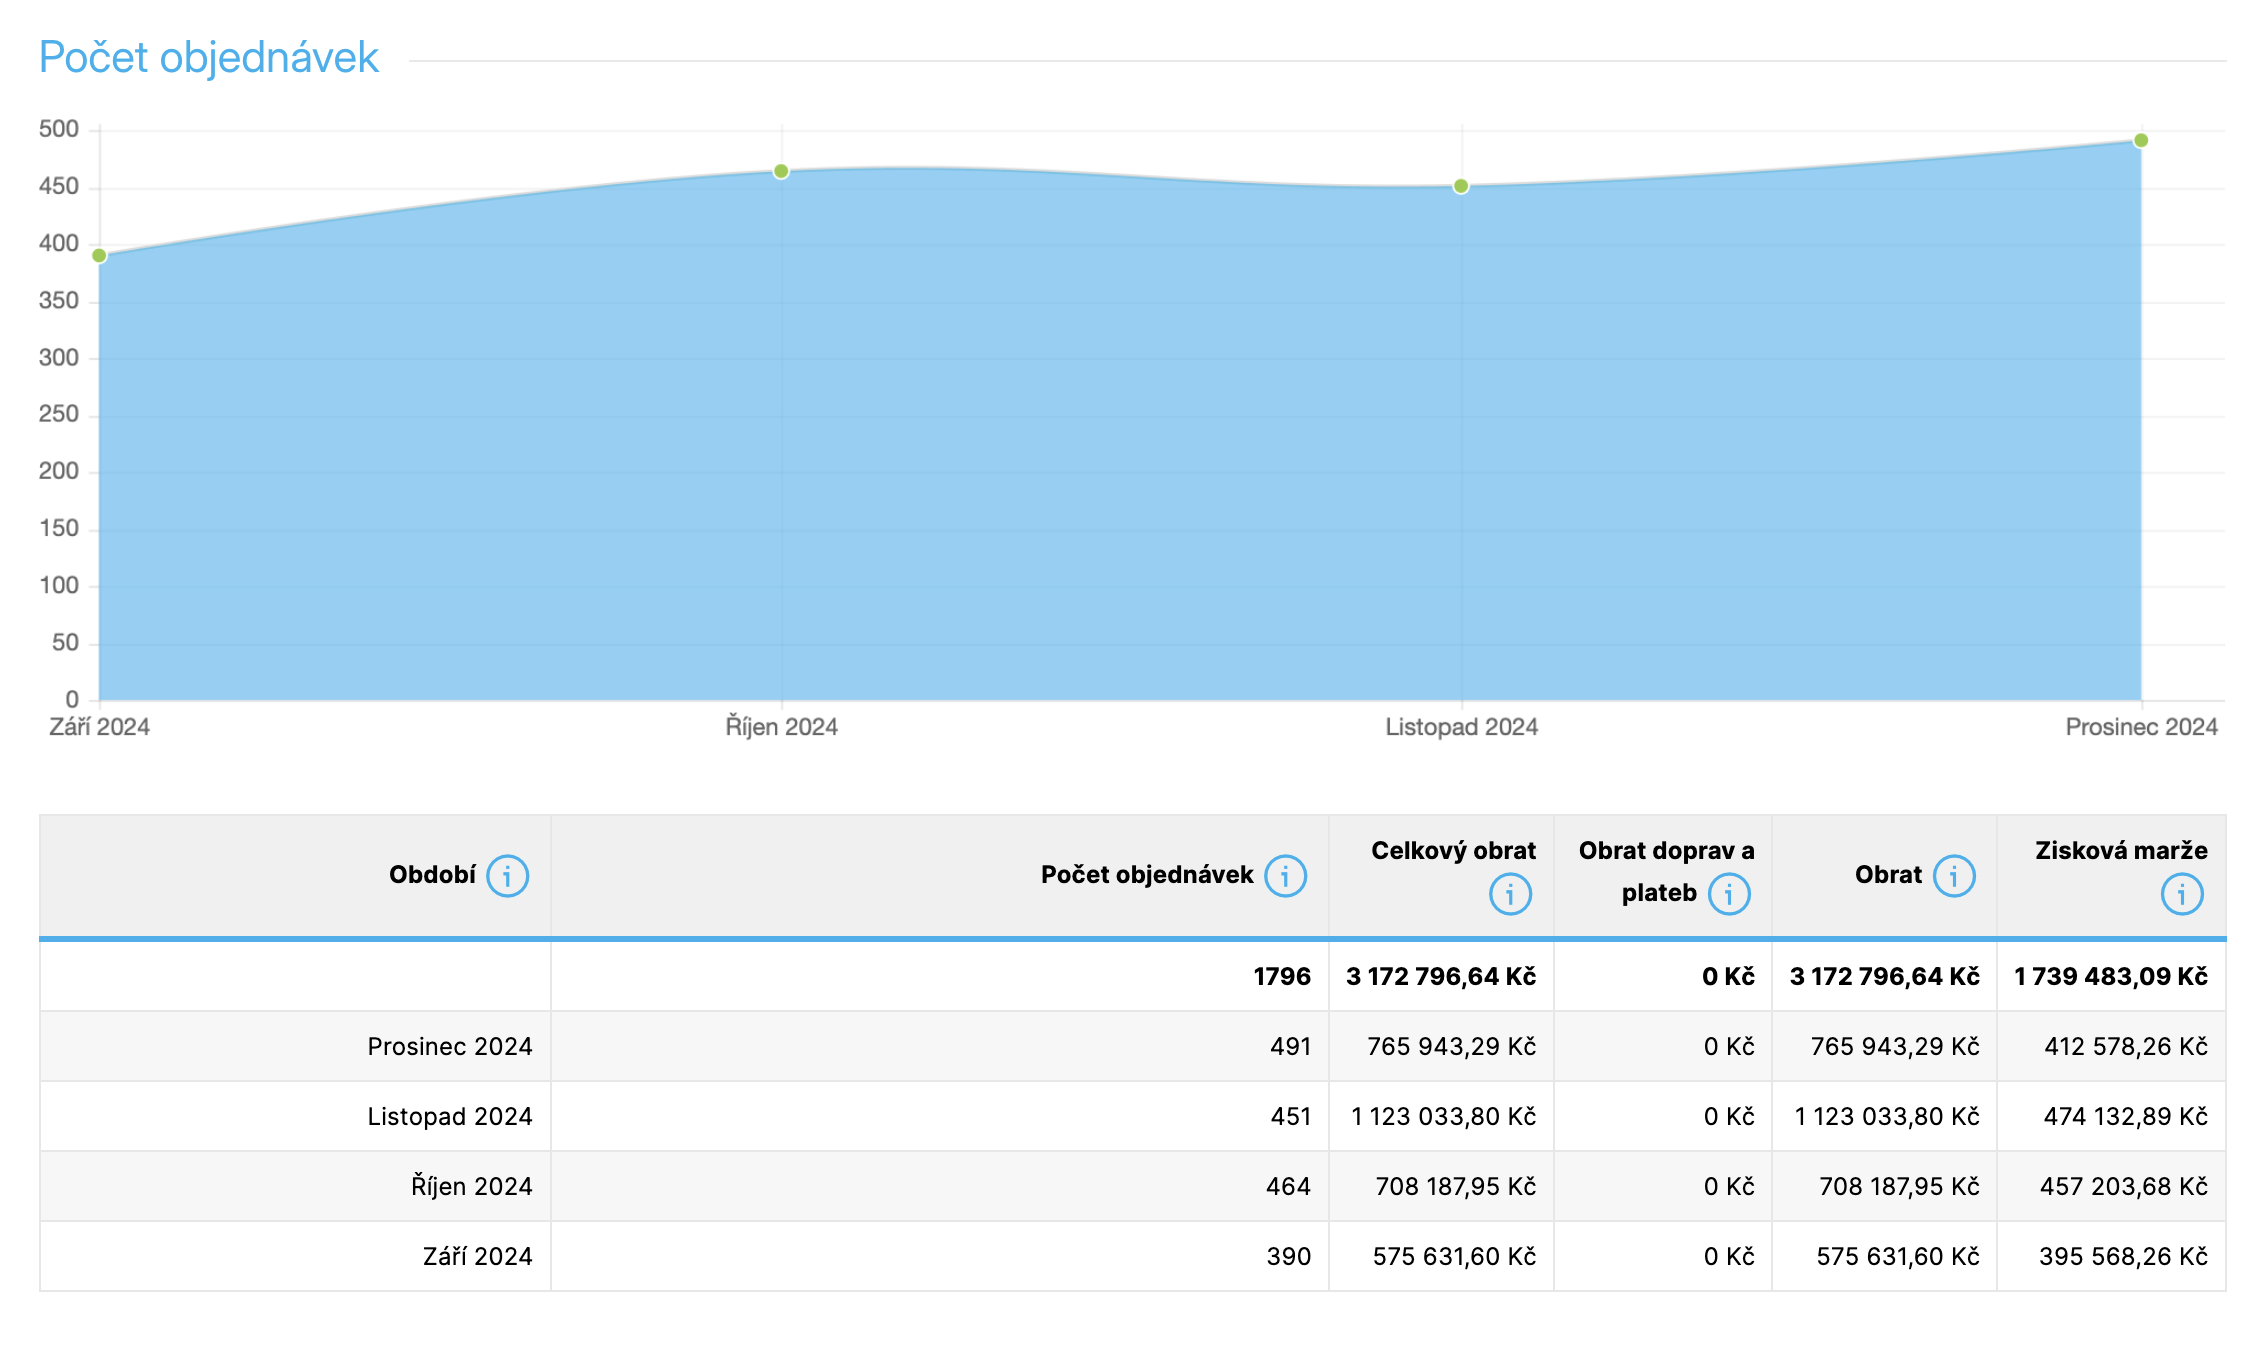Select the Listopad 2024 table row label

[450, 1116]
